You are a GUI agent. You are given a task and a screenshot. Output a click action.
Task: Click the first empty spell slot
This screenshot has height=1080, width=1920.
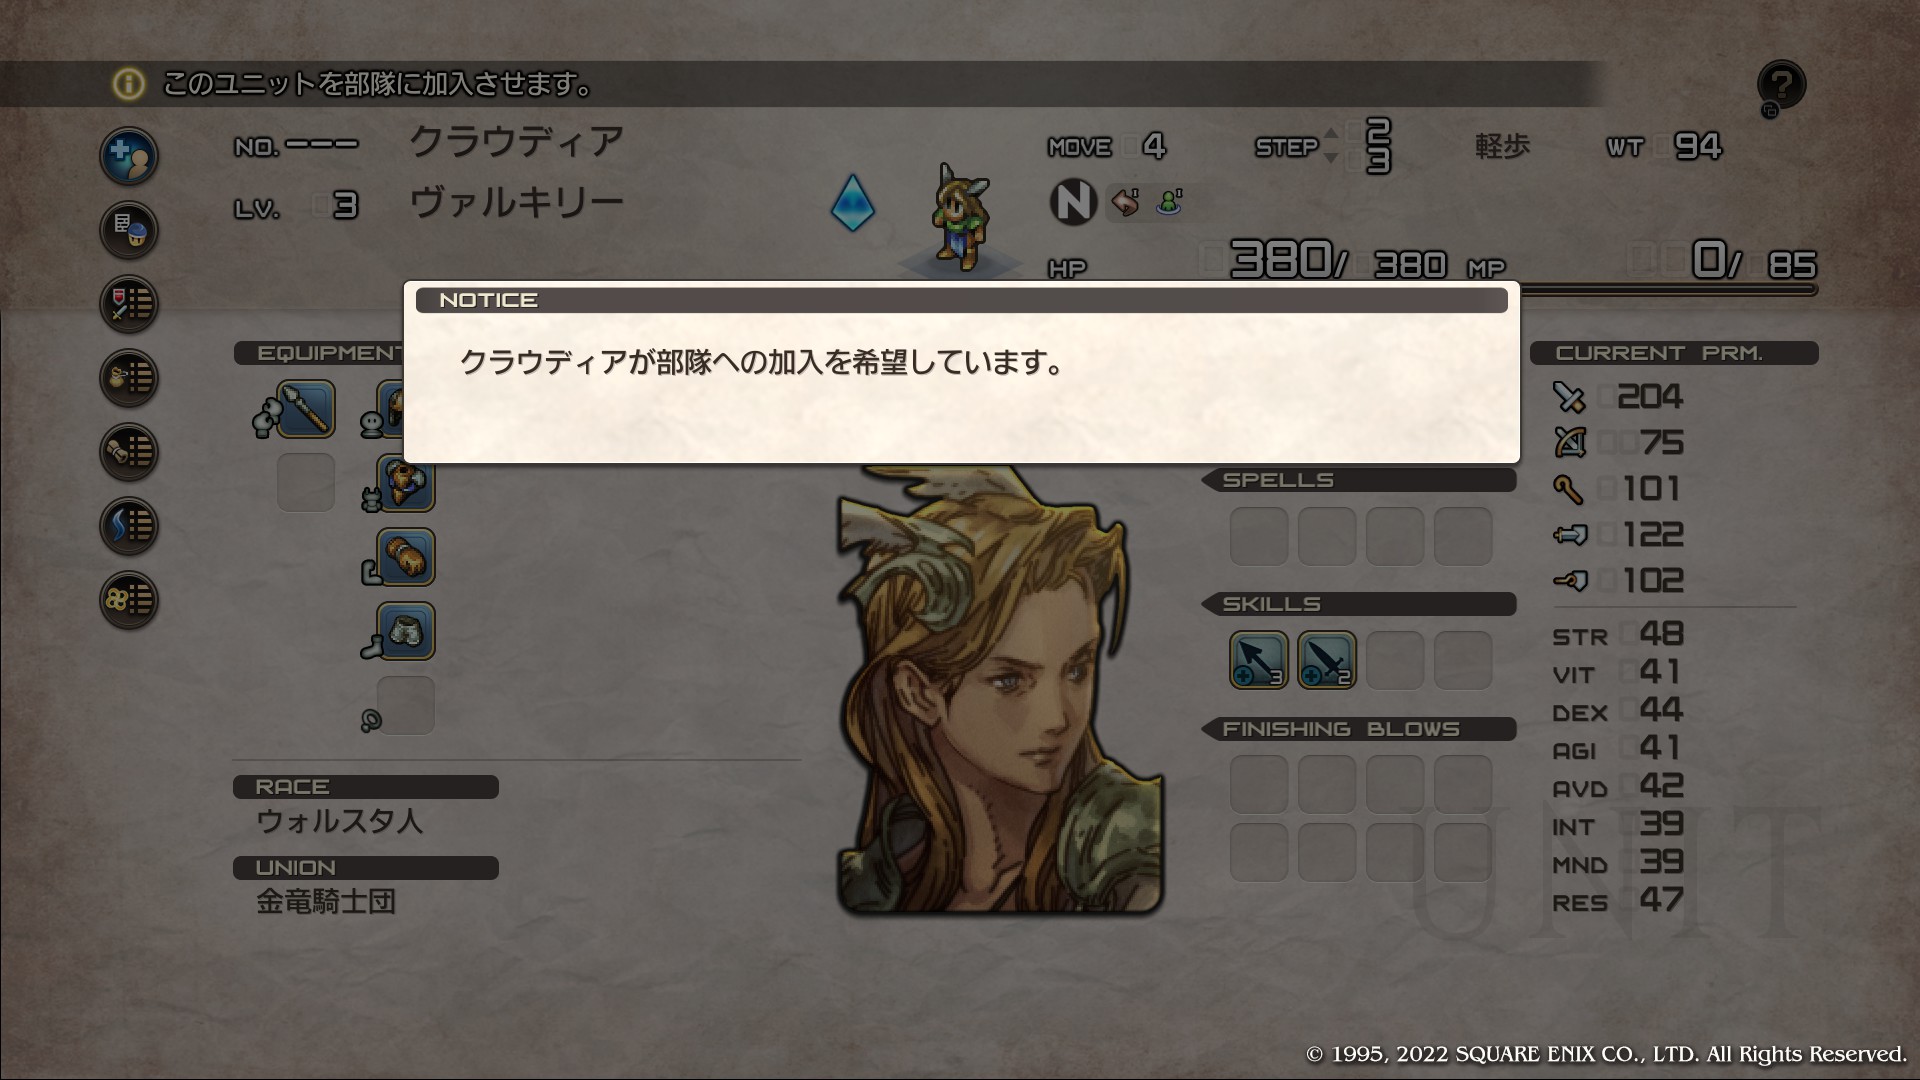pos(1258,536)
